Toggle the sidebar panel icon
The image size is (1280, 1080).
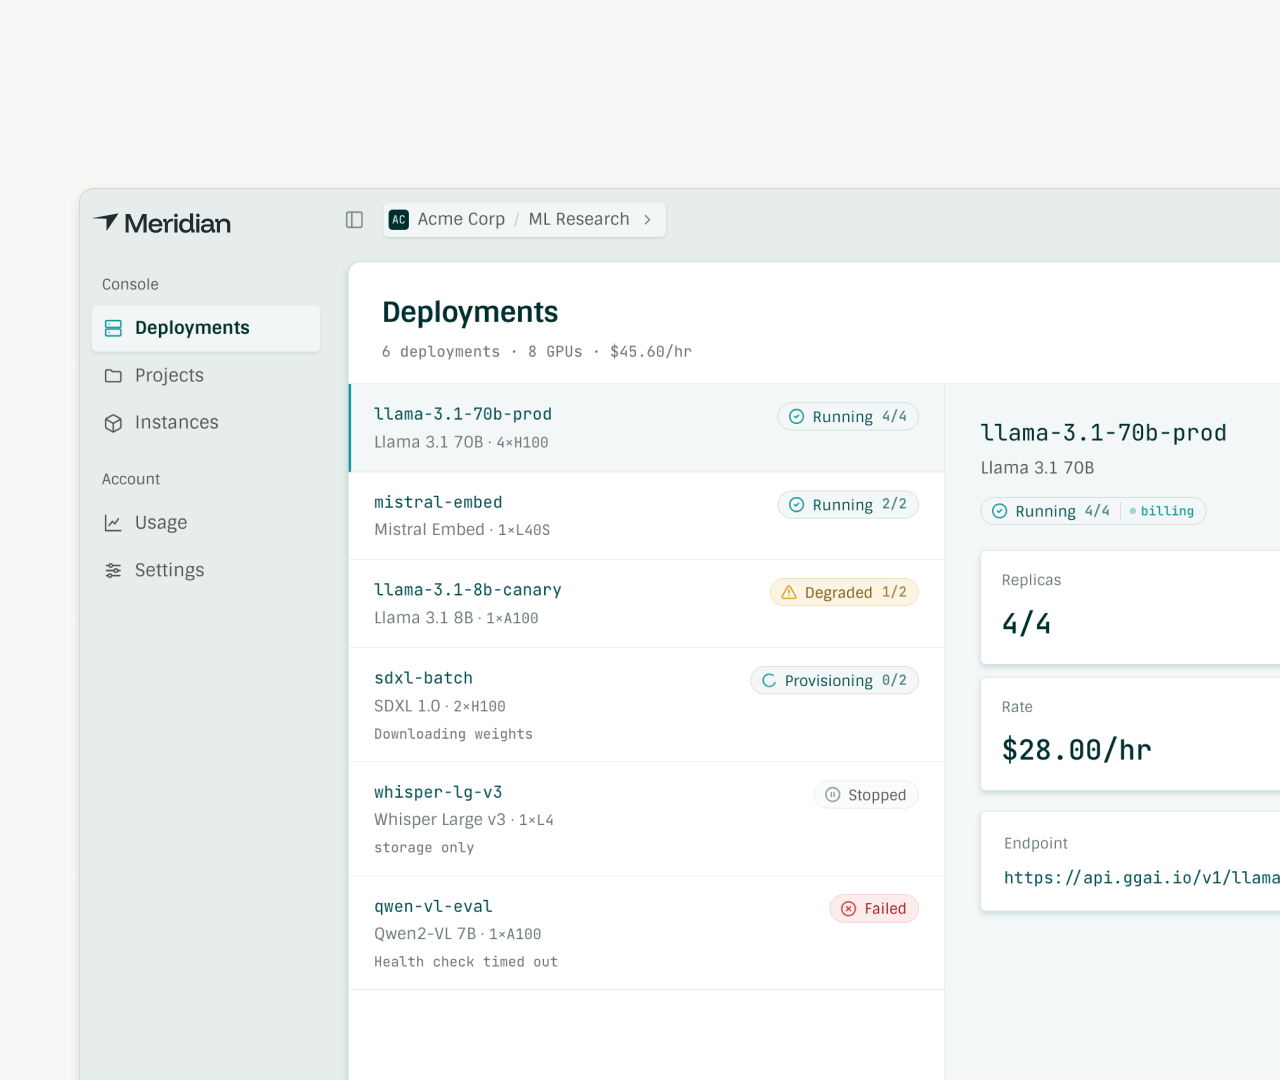click(354, 220)
